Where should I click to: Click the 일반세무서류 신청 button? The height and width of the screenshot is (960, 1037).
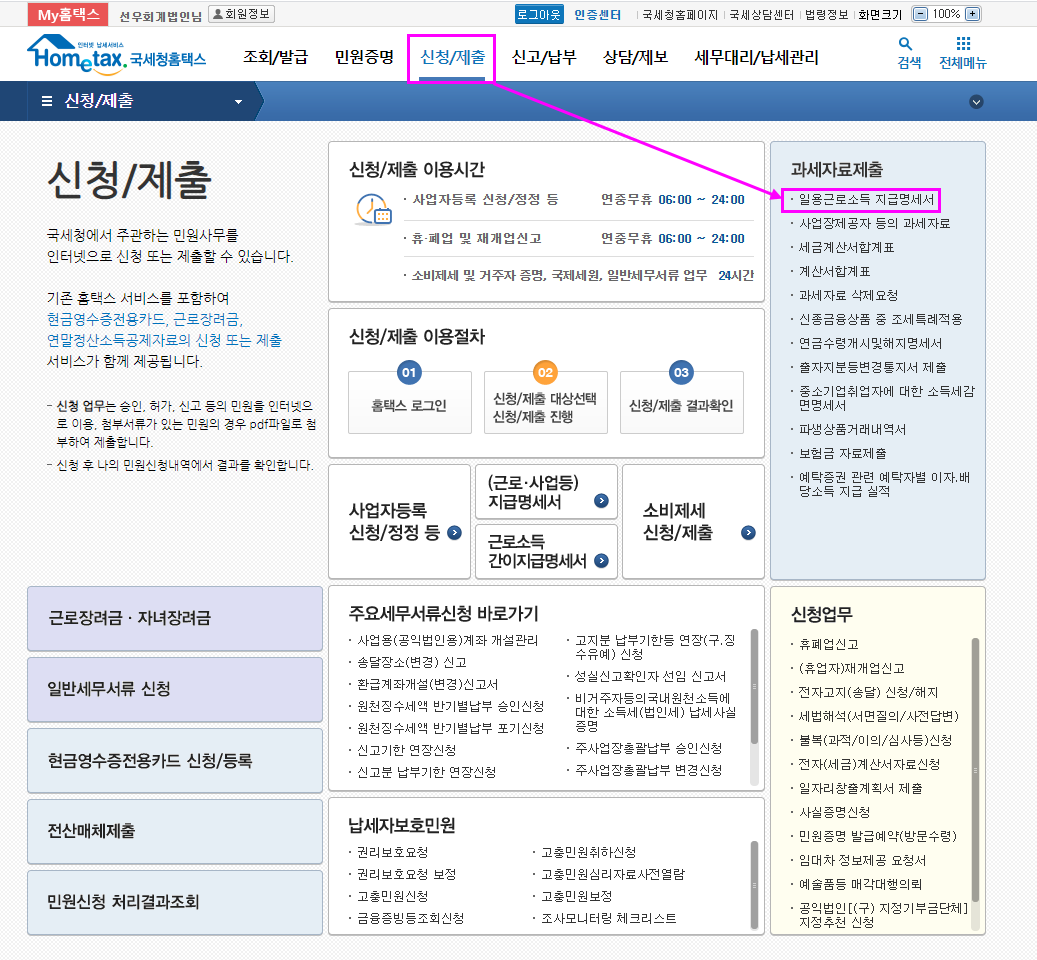click(175, 689)
